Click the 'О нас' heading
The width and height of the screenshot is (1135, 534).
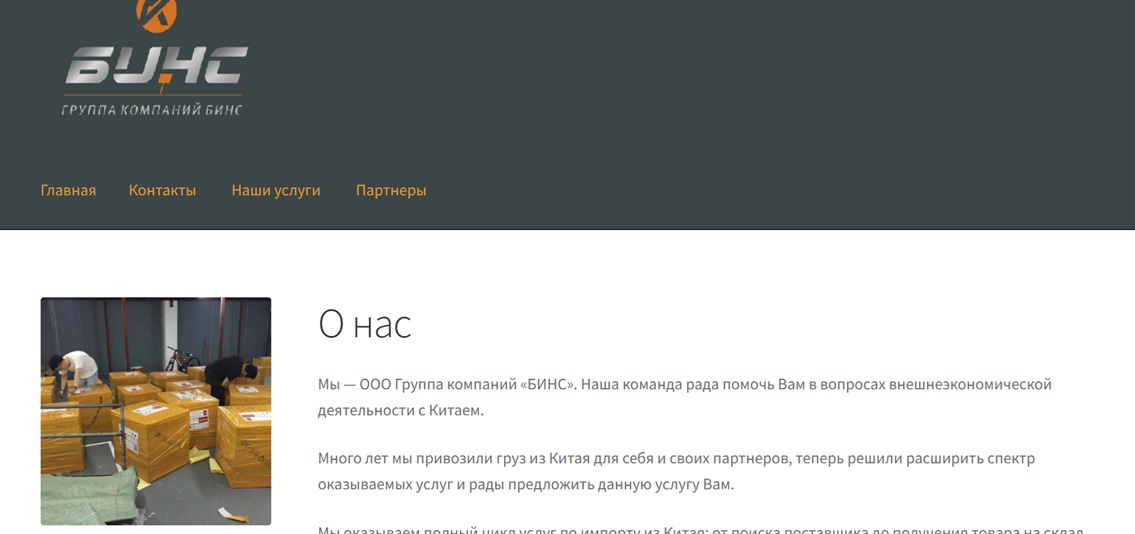[365, 323]
